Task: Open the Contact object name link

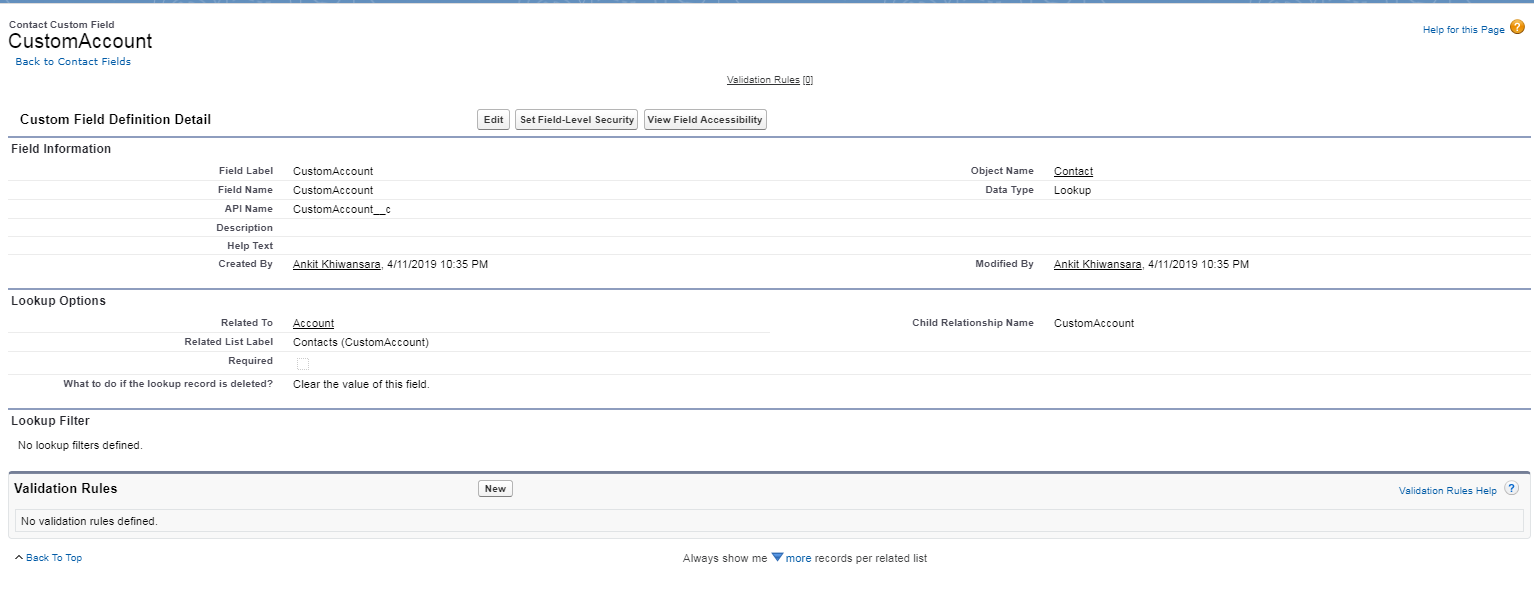Action: point(1072,171)
